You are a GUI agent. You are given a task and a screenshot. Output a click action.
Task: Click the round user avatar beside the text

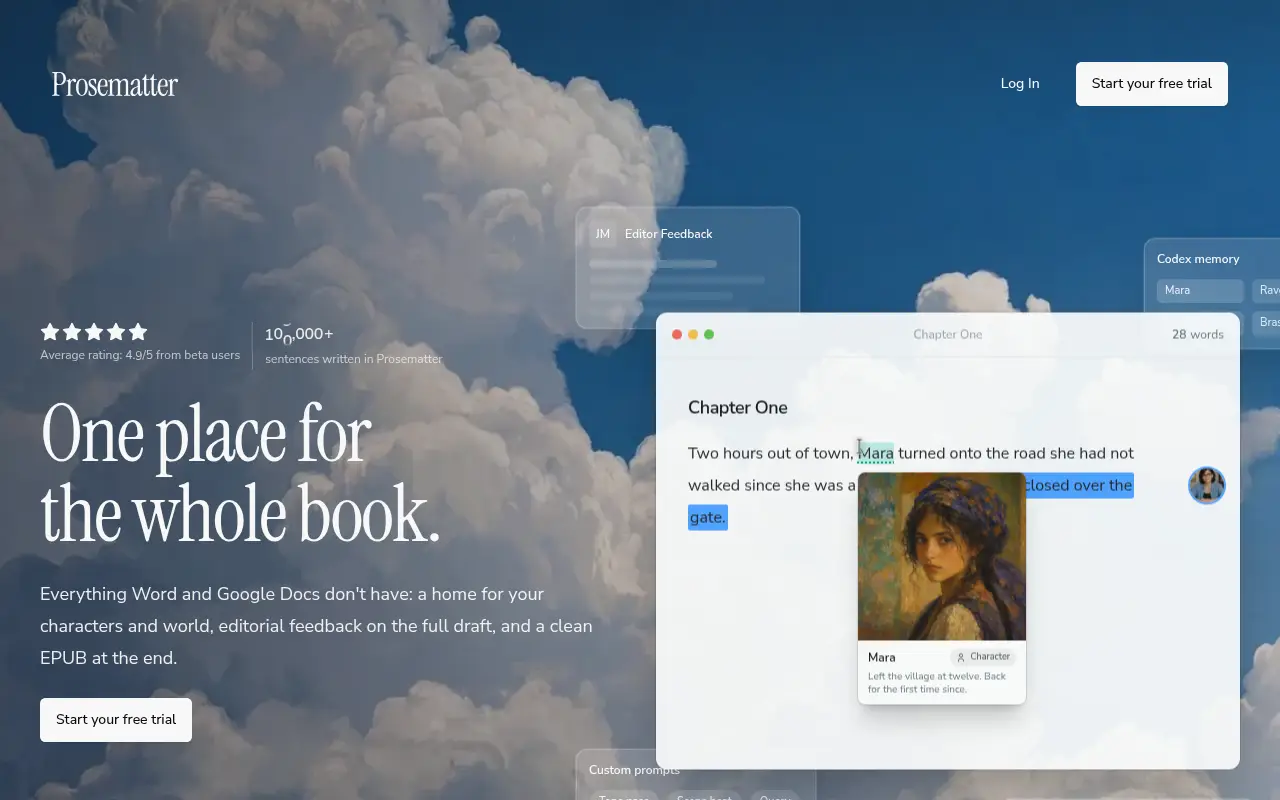1207,485
